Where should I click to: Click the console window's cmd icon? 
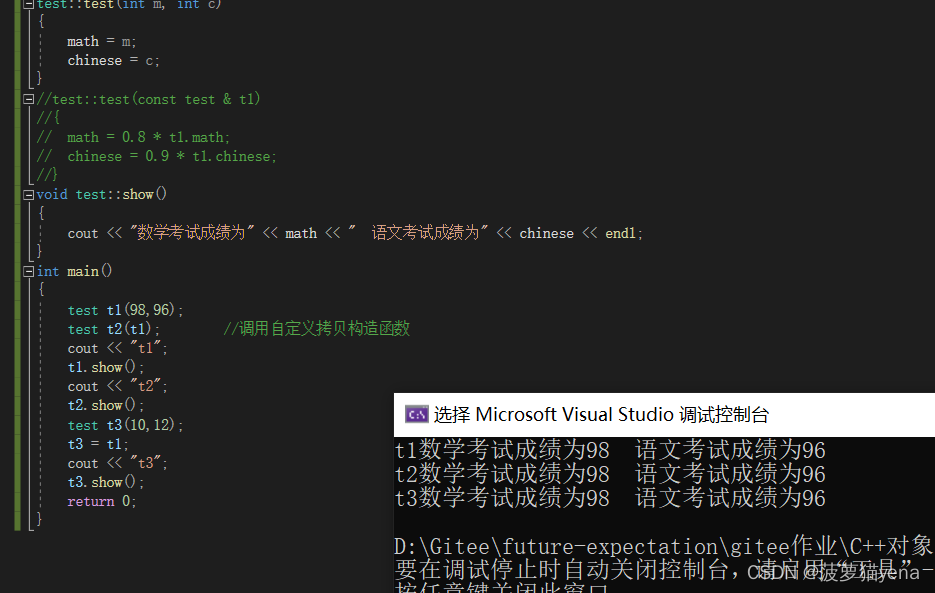point(416,414)
